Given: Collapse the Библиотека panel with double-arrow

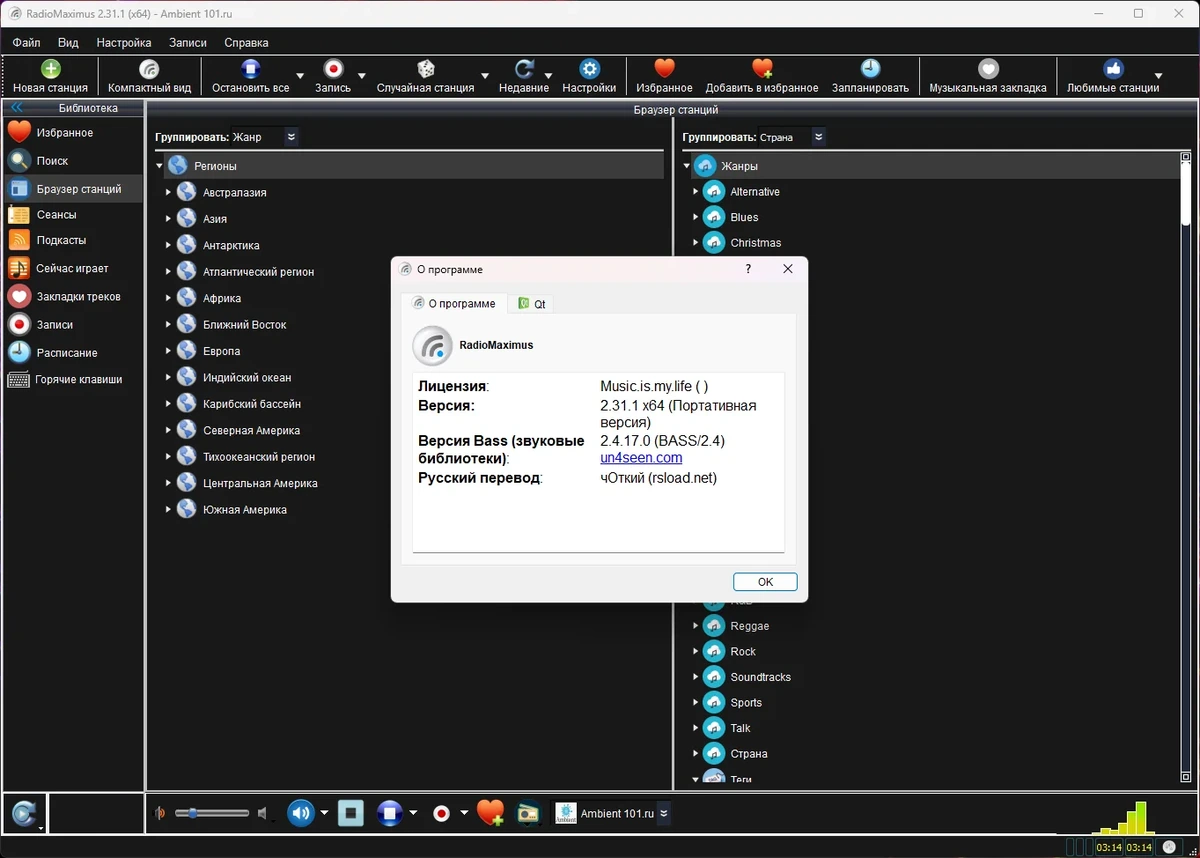Looking at the screenshot, I should 17,108.
